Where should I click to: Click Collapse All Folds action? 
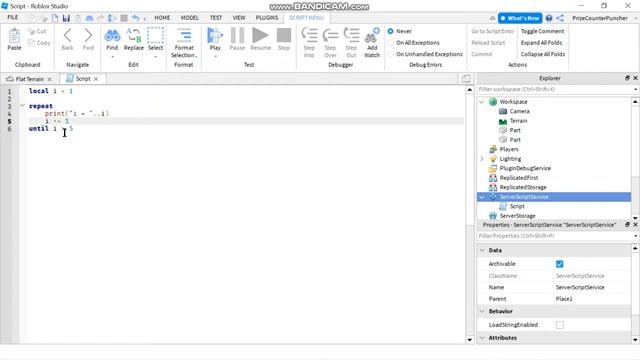tap(542, 54)
